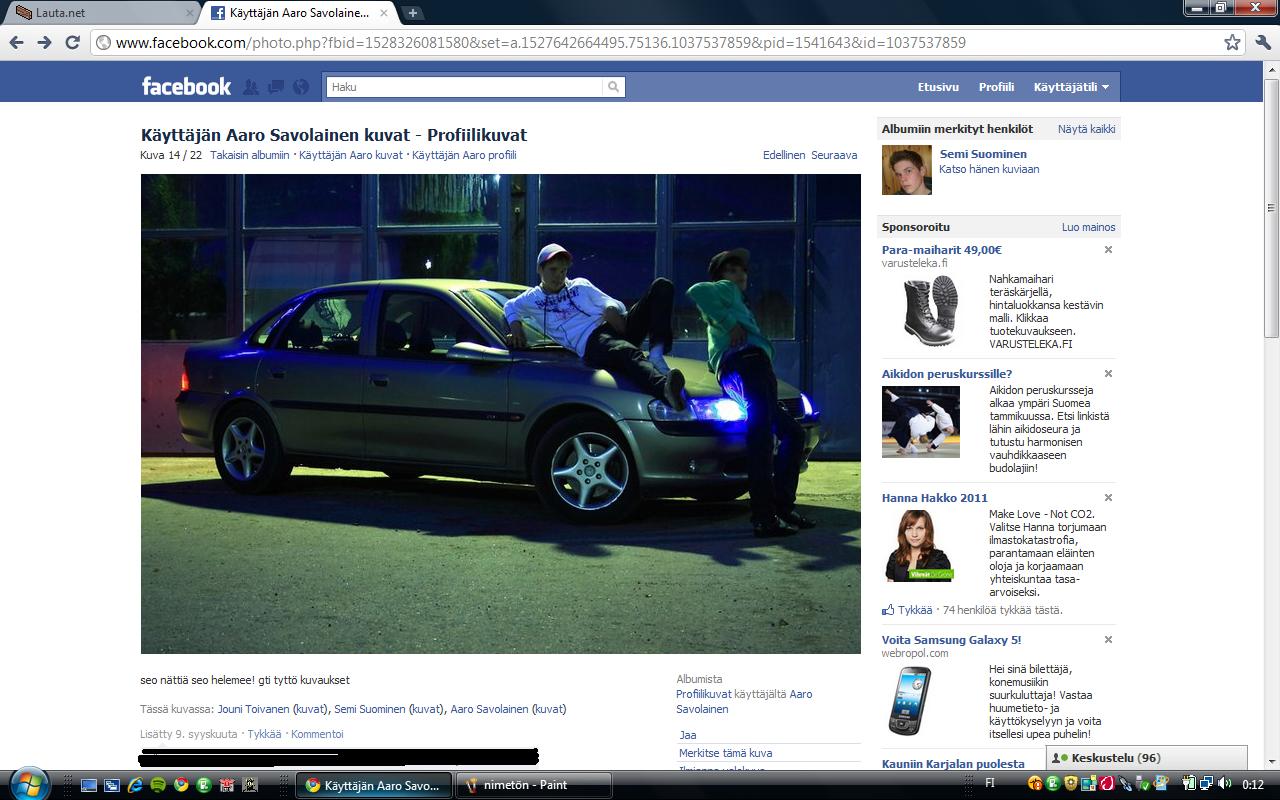Viewport: 1280px width, 800px height.
Task: Click the search magnifier button
Action: click(x=613, y=87)
